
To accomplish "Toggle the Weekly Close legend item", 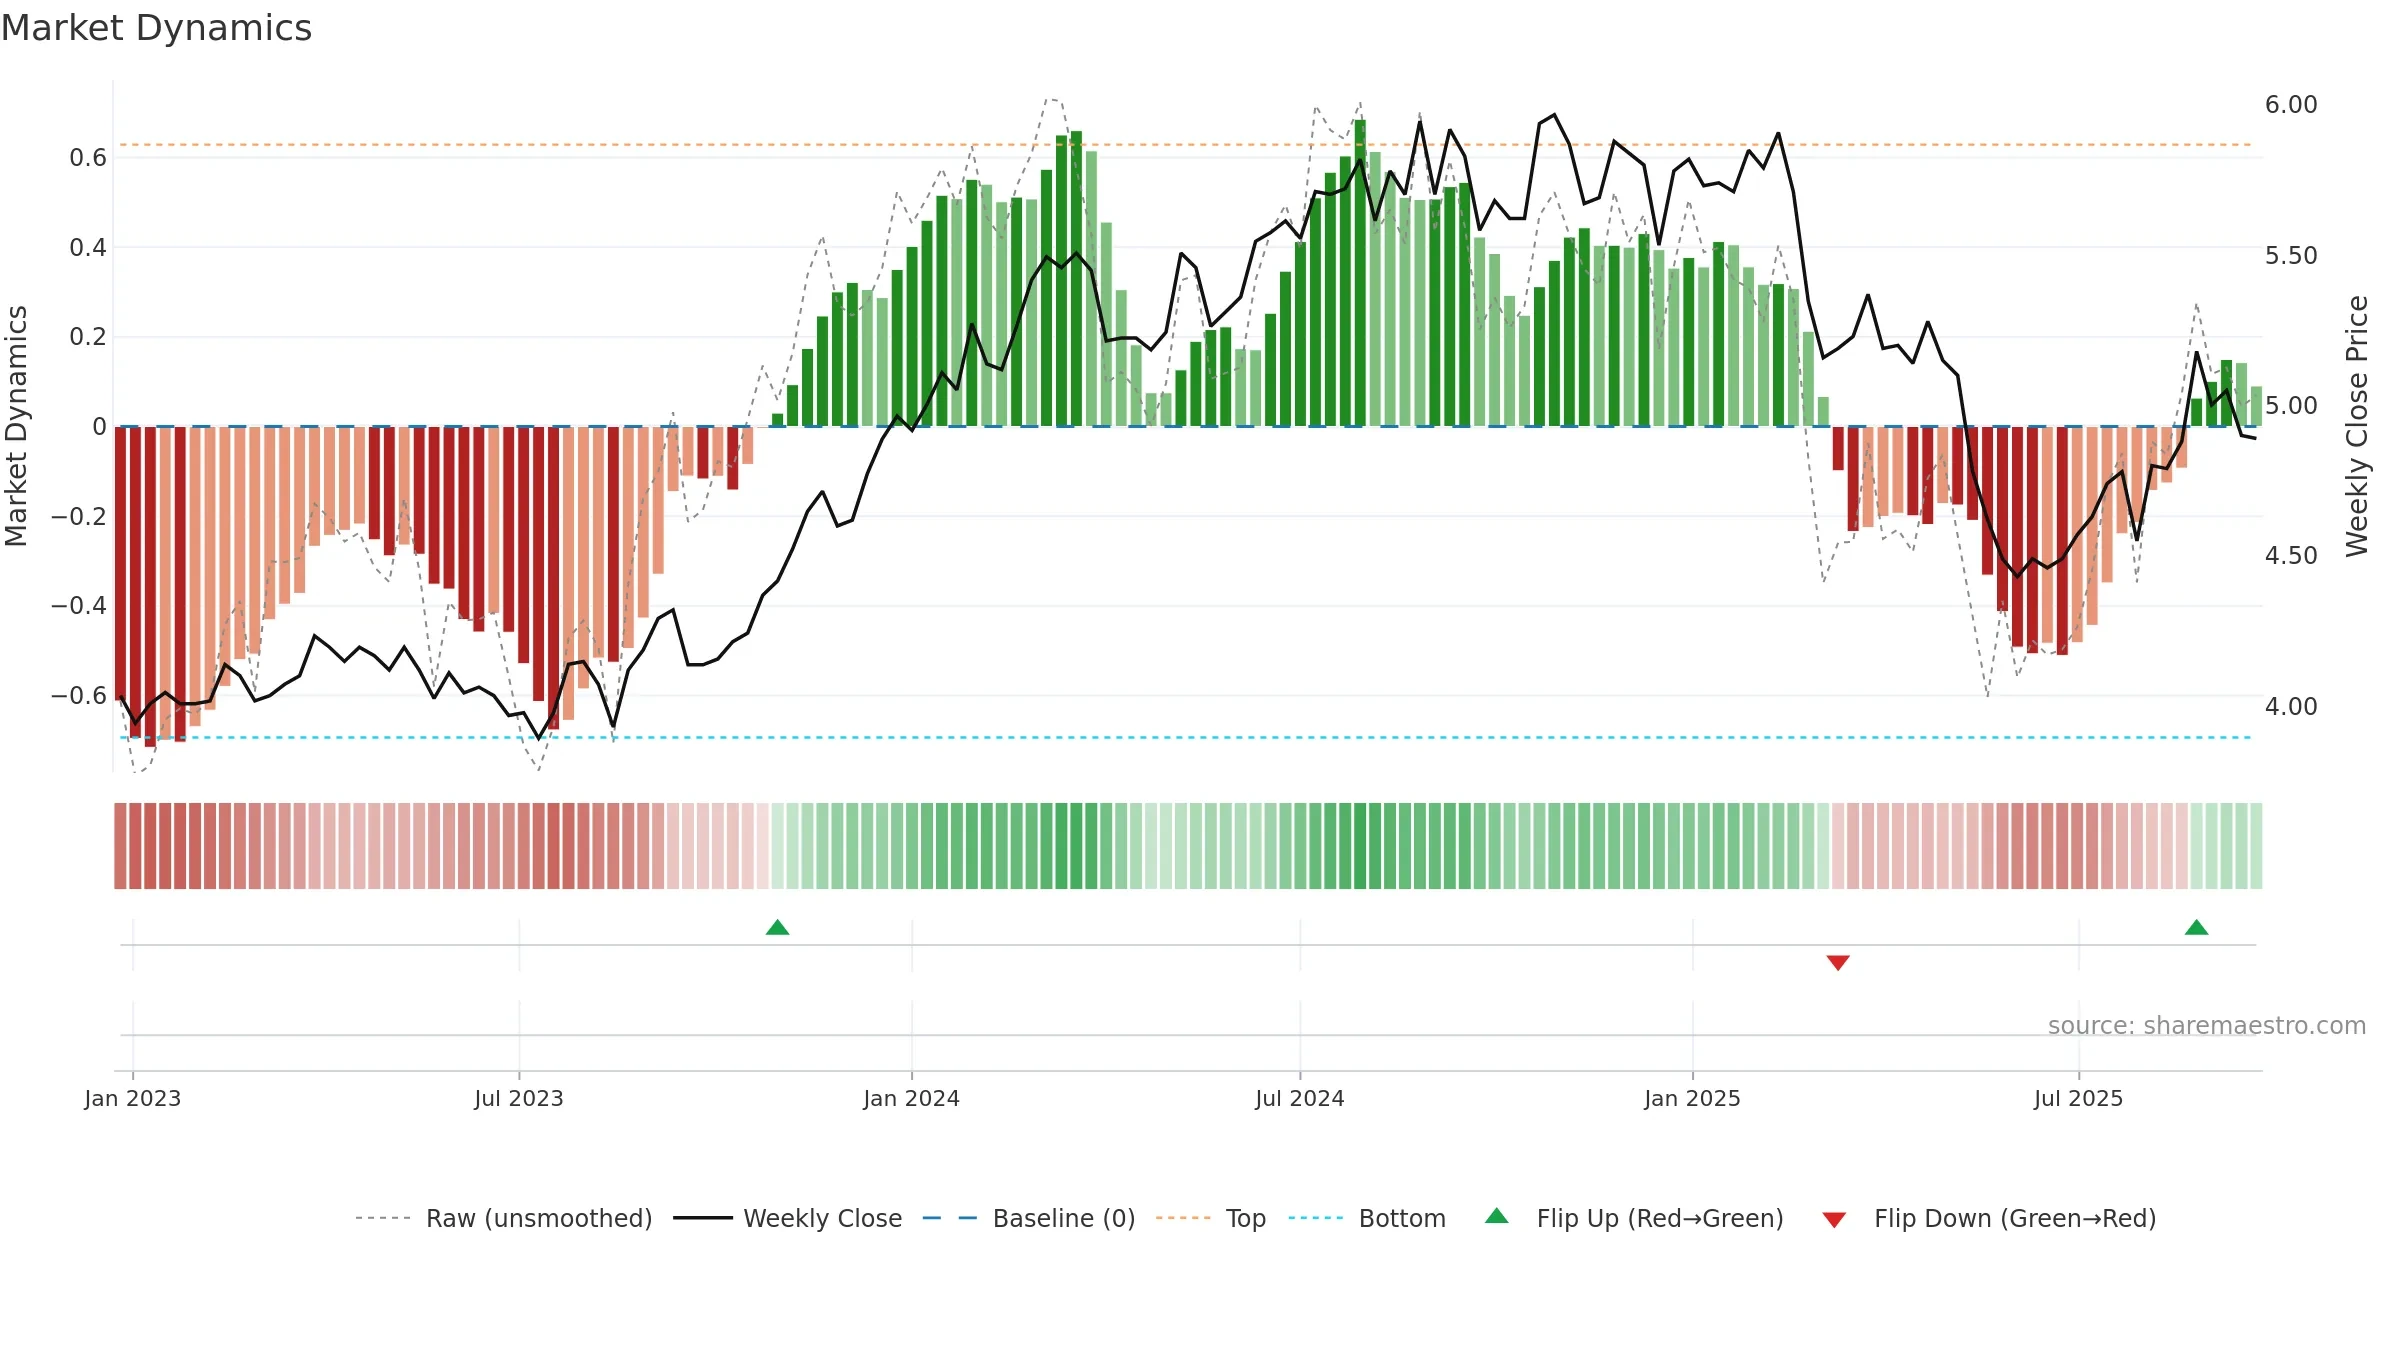I will pyautogui.click(x=788, y=1218).
